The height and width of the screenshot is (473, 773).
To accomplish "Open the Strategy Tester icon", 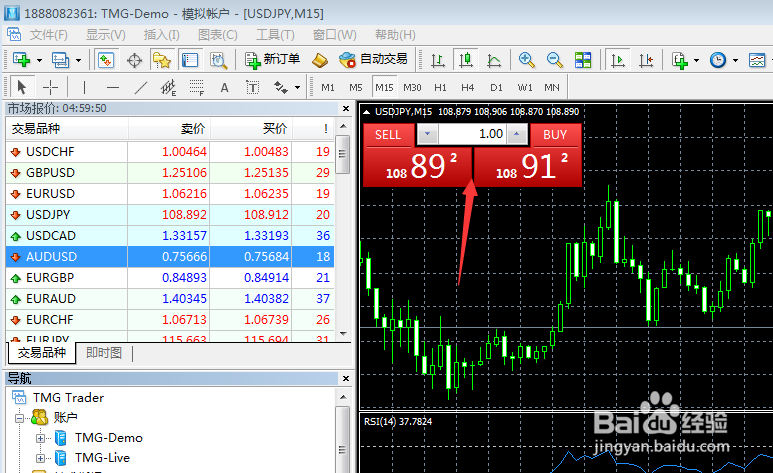I will pyautogui.click(x=218, y=60).
